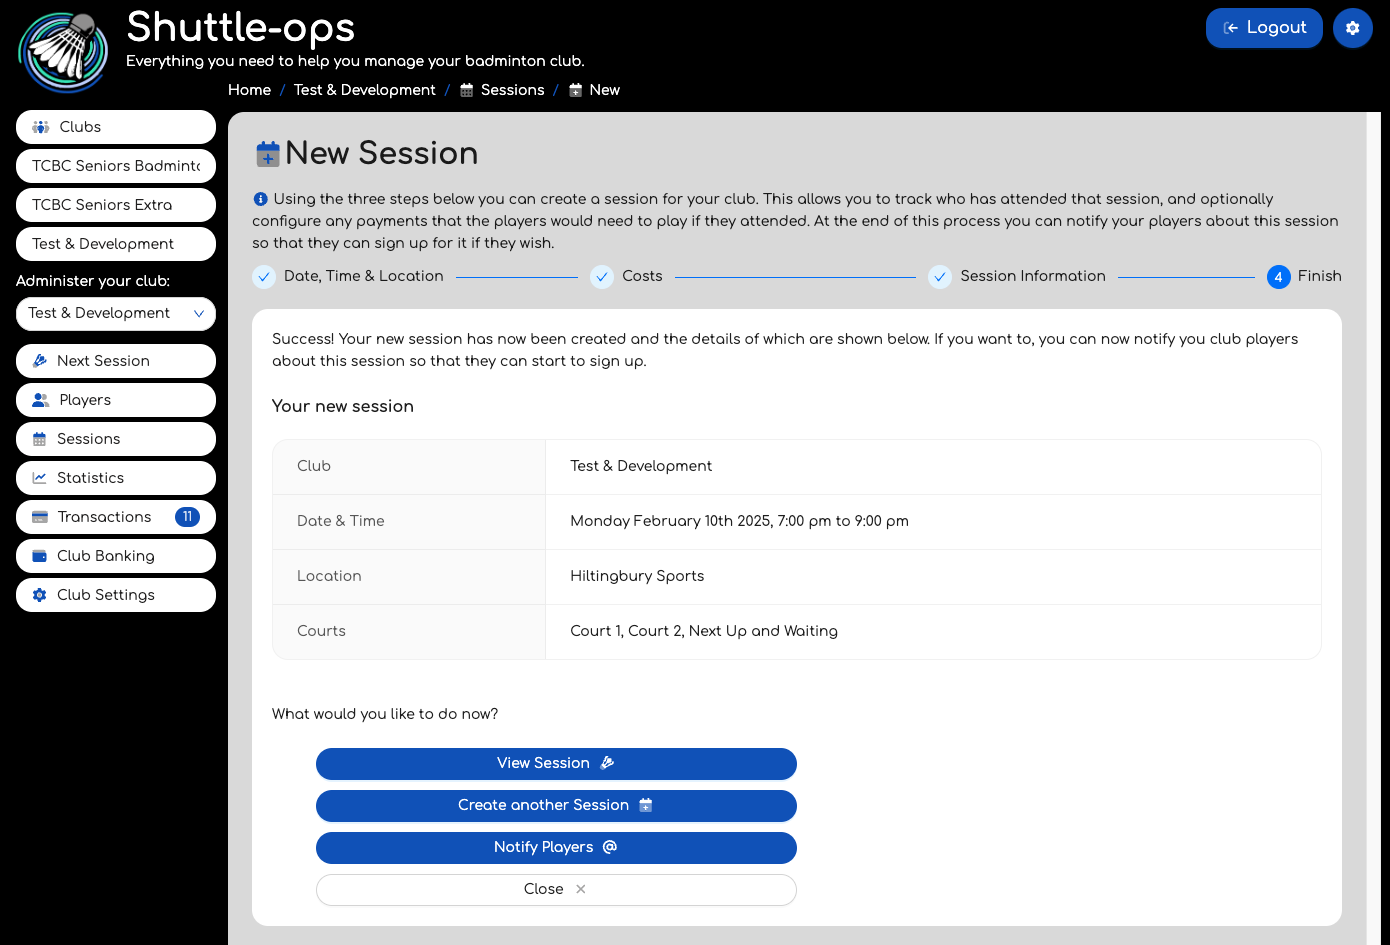
Task: Click the Transactions card icon
Action: pos(40,517)
